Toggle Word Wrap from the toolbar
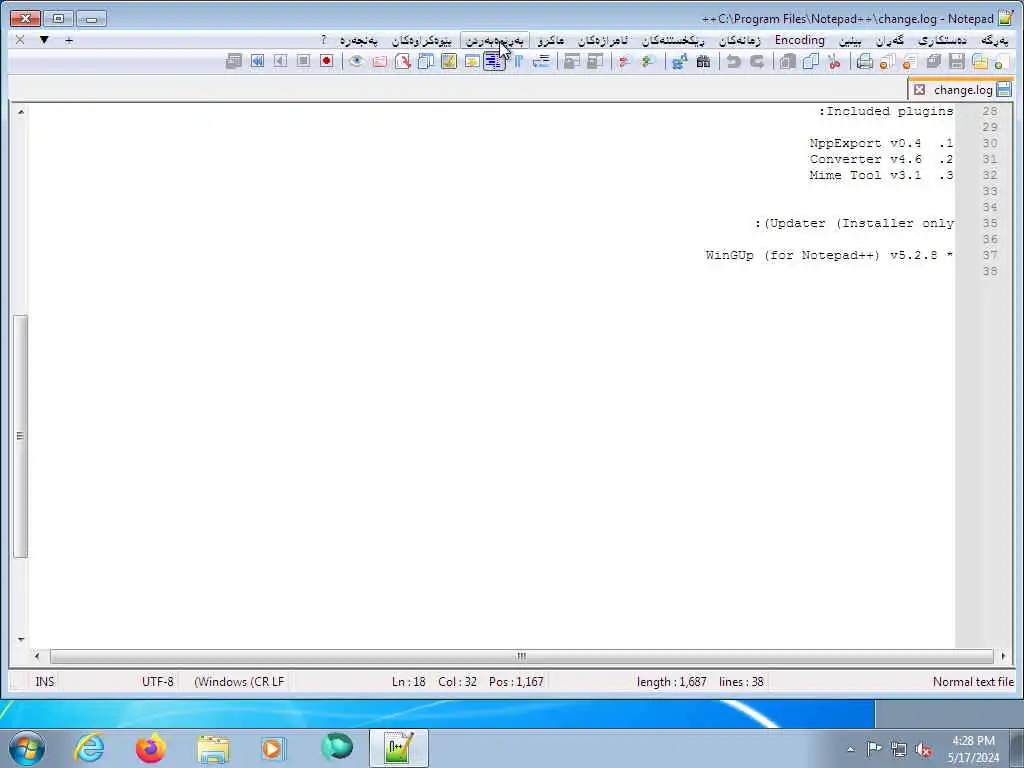The height and width of the screenshot is (768, 1024). (541, 62)
